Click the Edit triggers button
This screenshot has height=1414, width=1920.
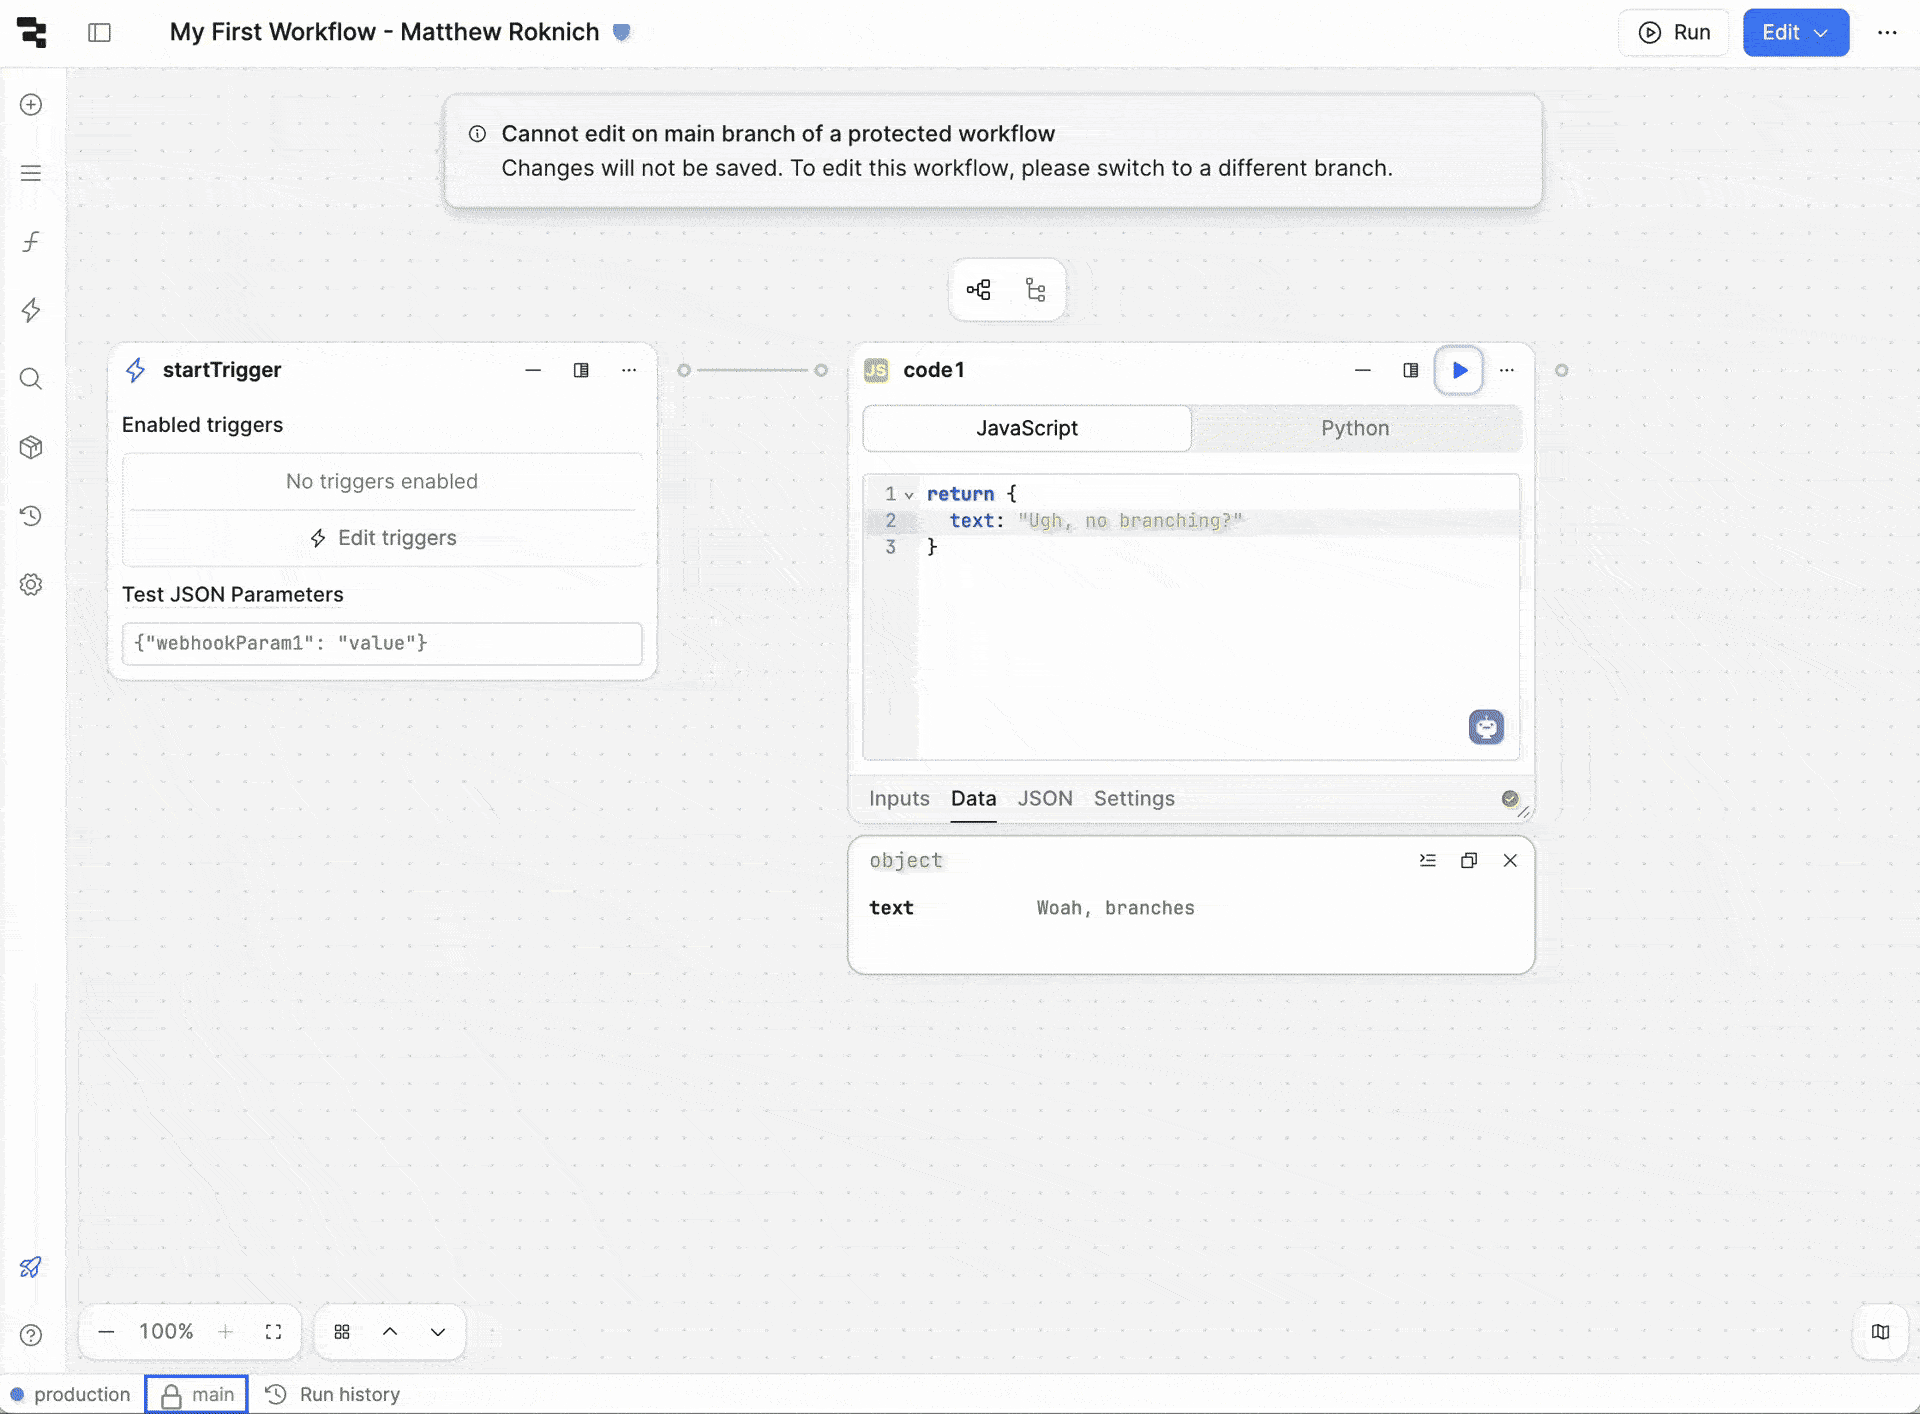click(x=383, y=538)
